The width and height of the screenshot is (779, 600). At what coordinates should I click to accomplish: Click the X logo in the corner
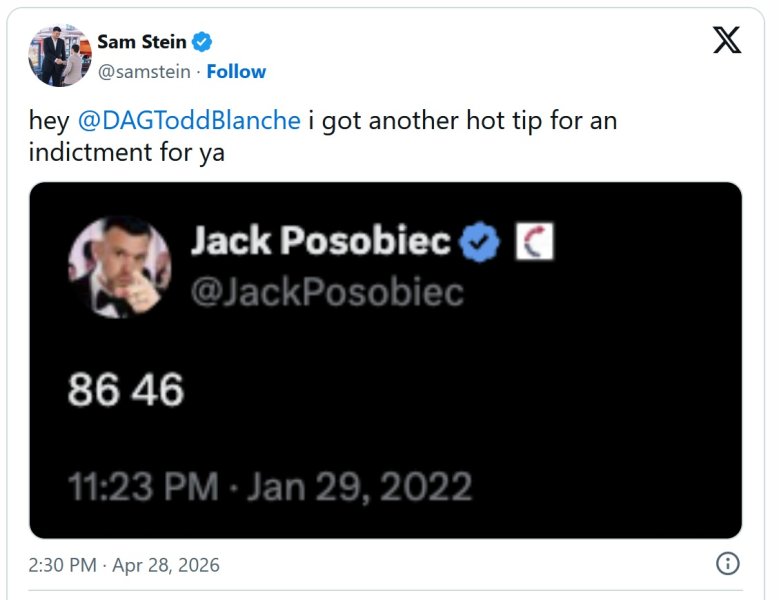click(727, 40)
